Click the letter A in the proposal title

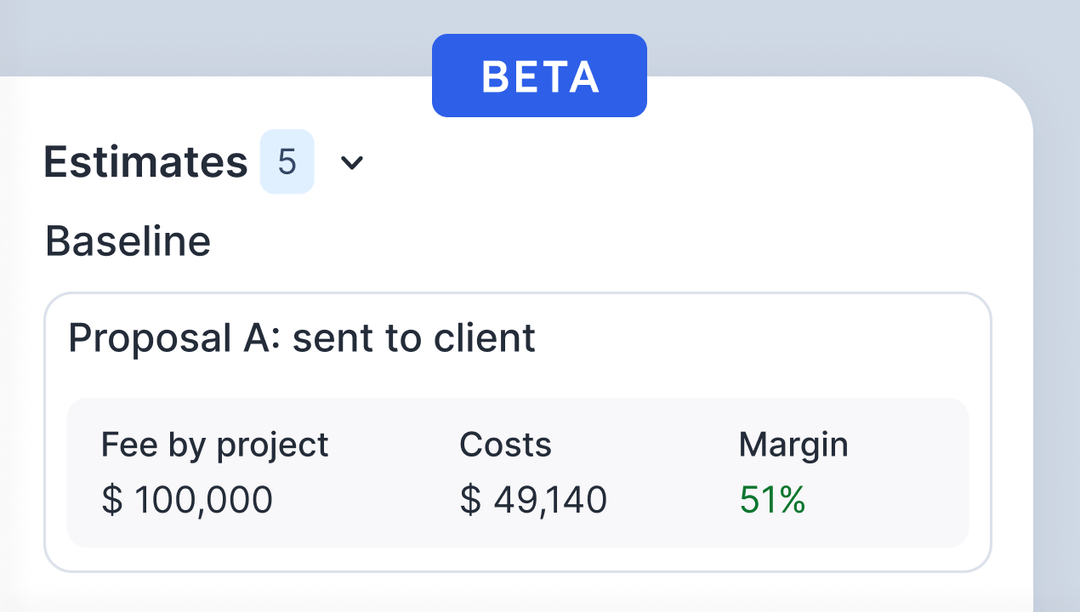(x=254, y=339)
